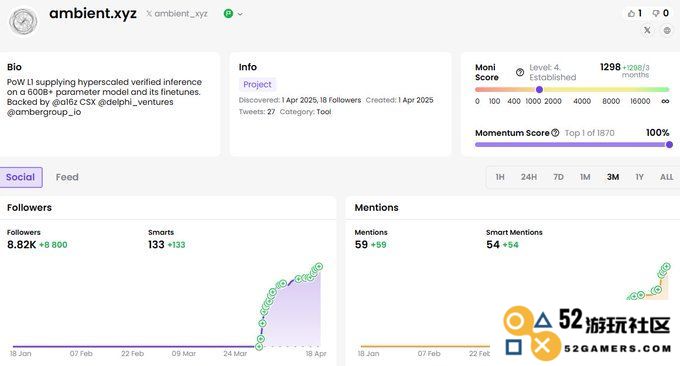Click the Moni Score help icon

(520, 72)
